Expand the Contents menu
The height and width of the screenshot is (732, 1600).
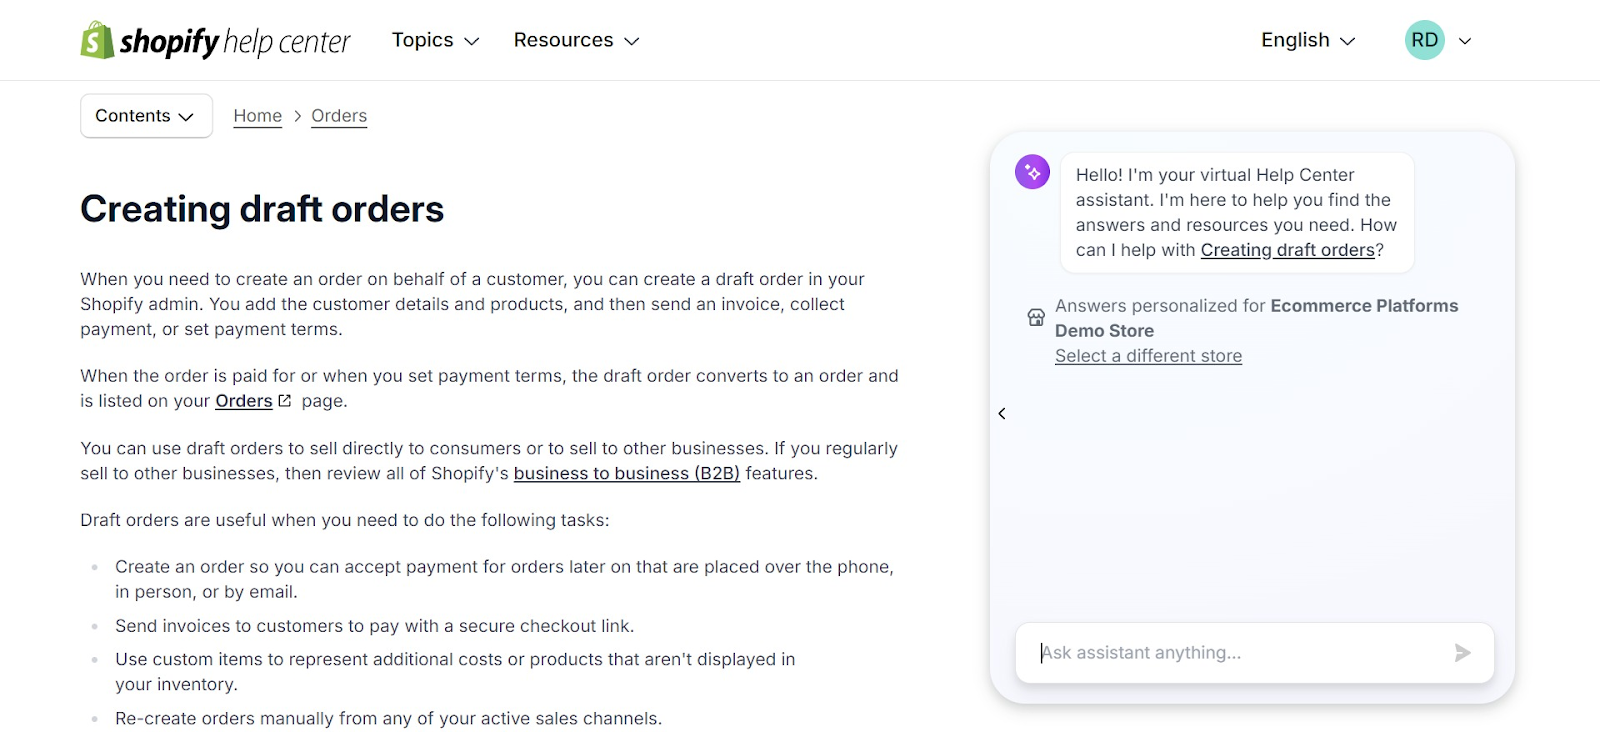coord(145,115)
